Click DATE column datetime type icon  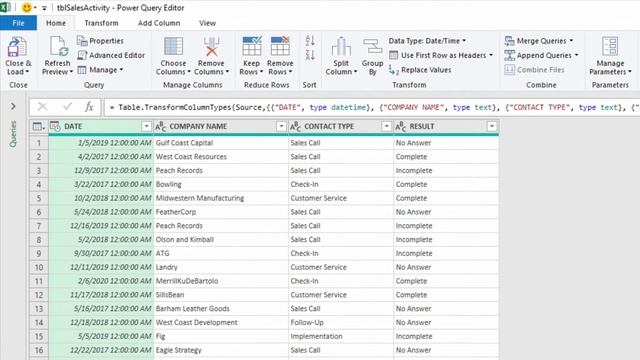pyautogui.click(x=55, y=127)
